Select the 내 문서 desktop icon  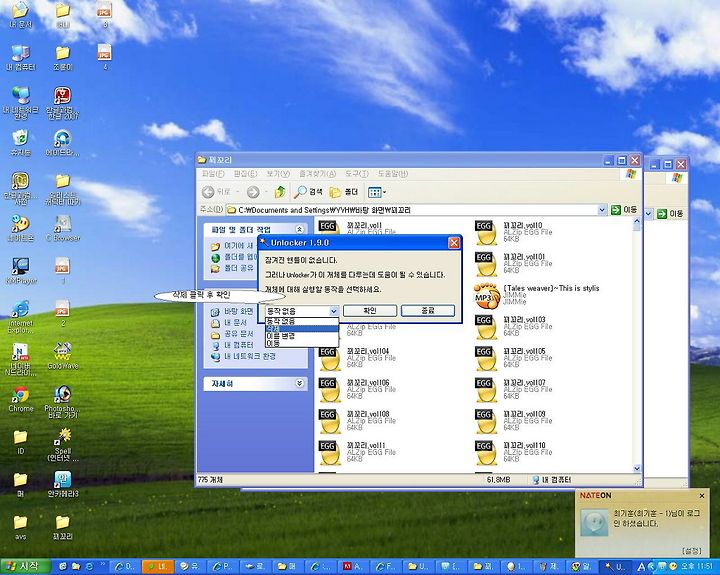click(20, 15)
